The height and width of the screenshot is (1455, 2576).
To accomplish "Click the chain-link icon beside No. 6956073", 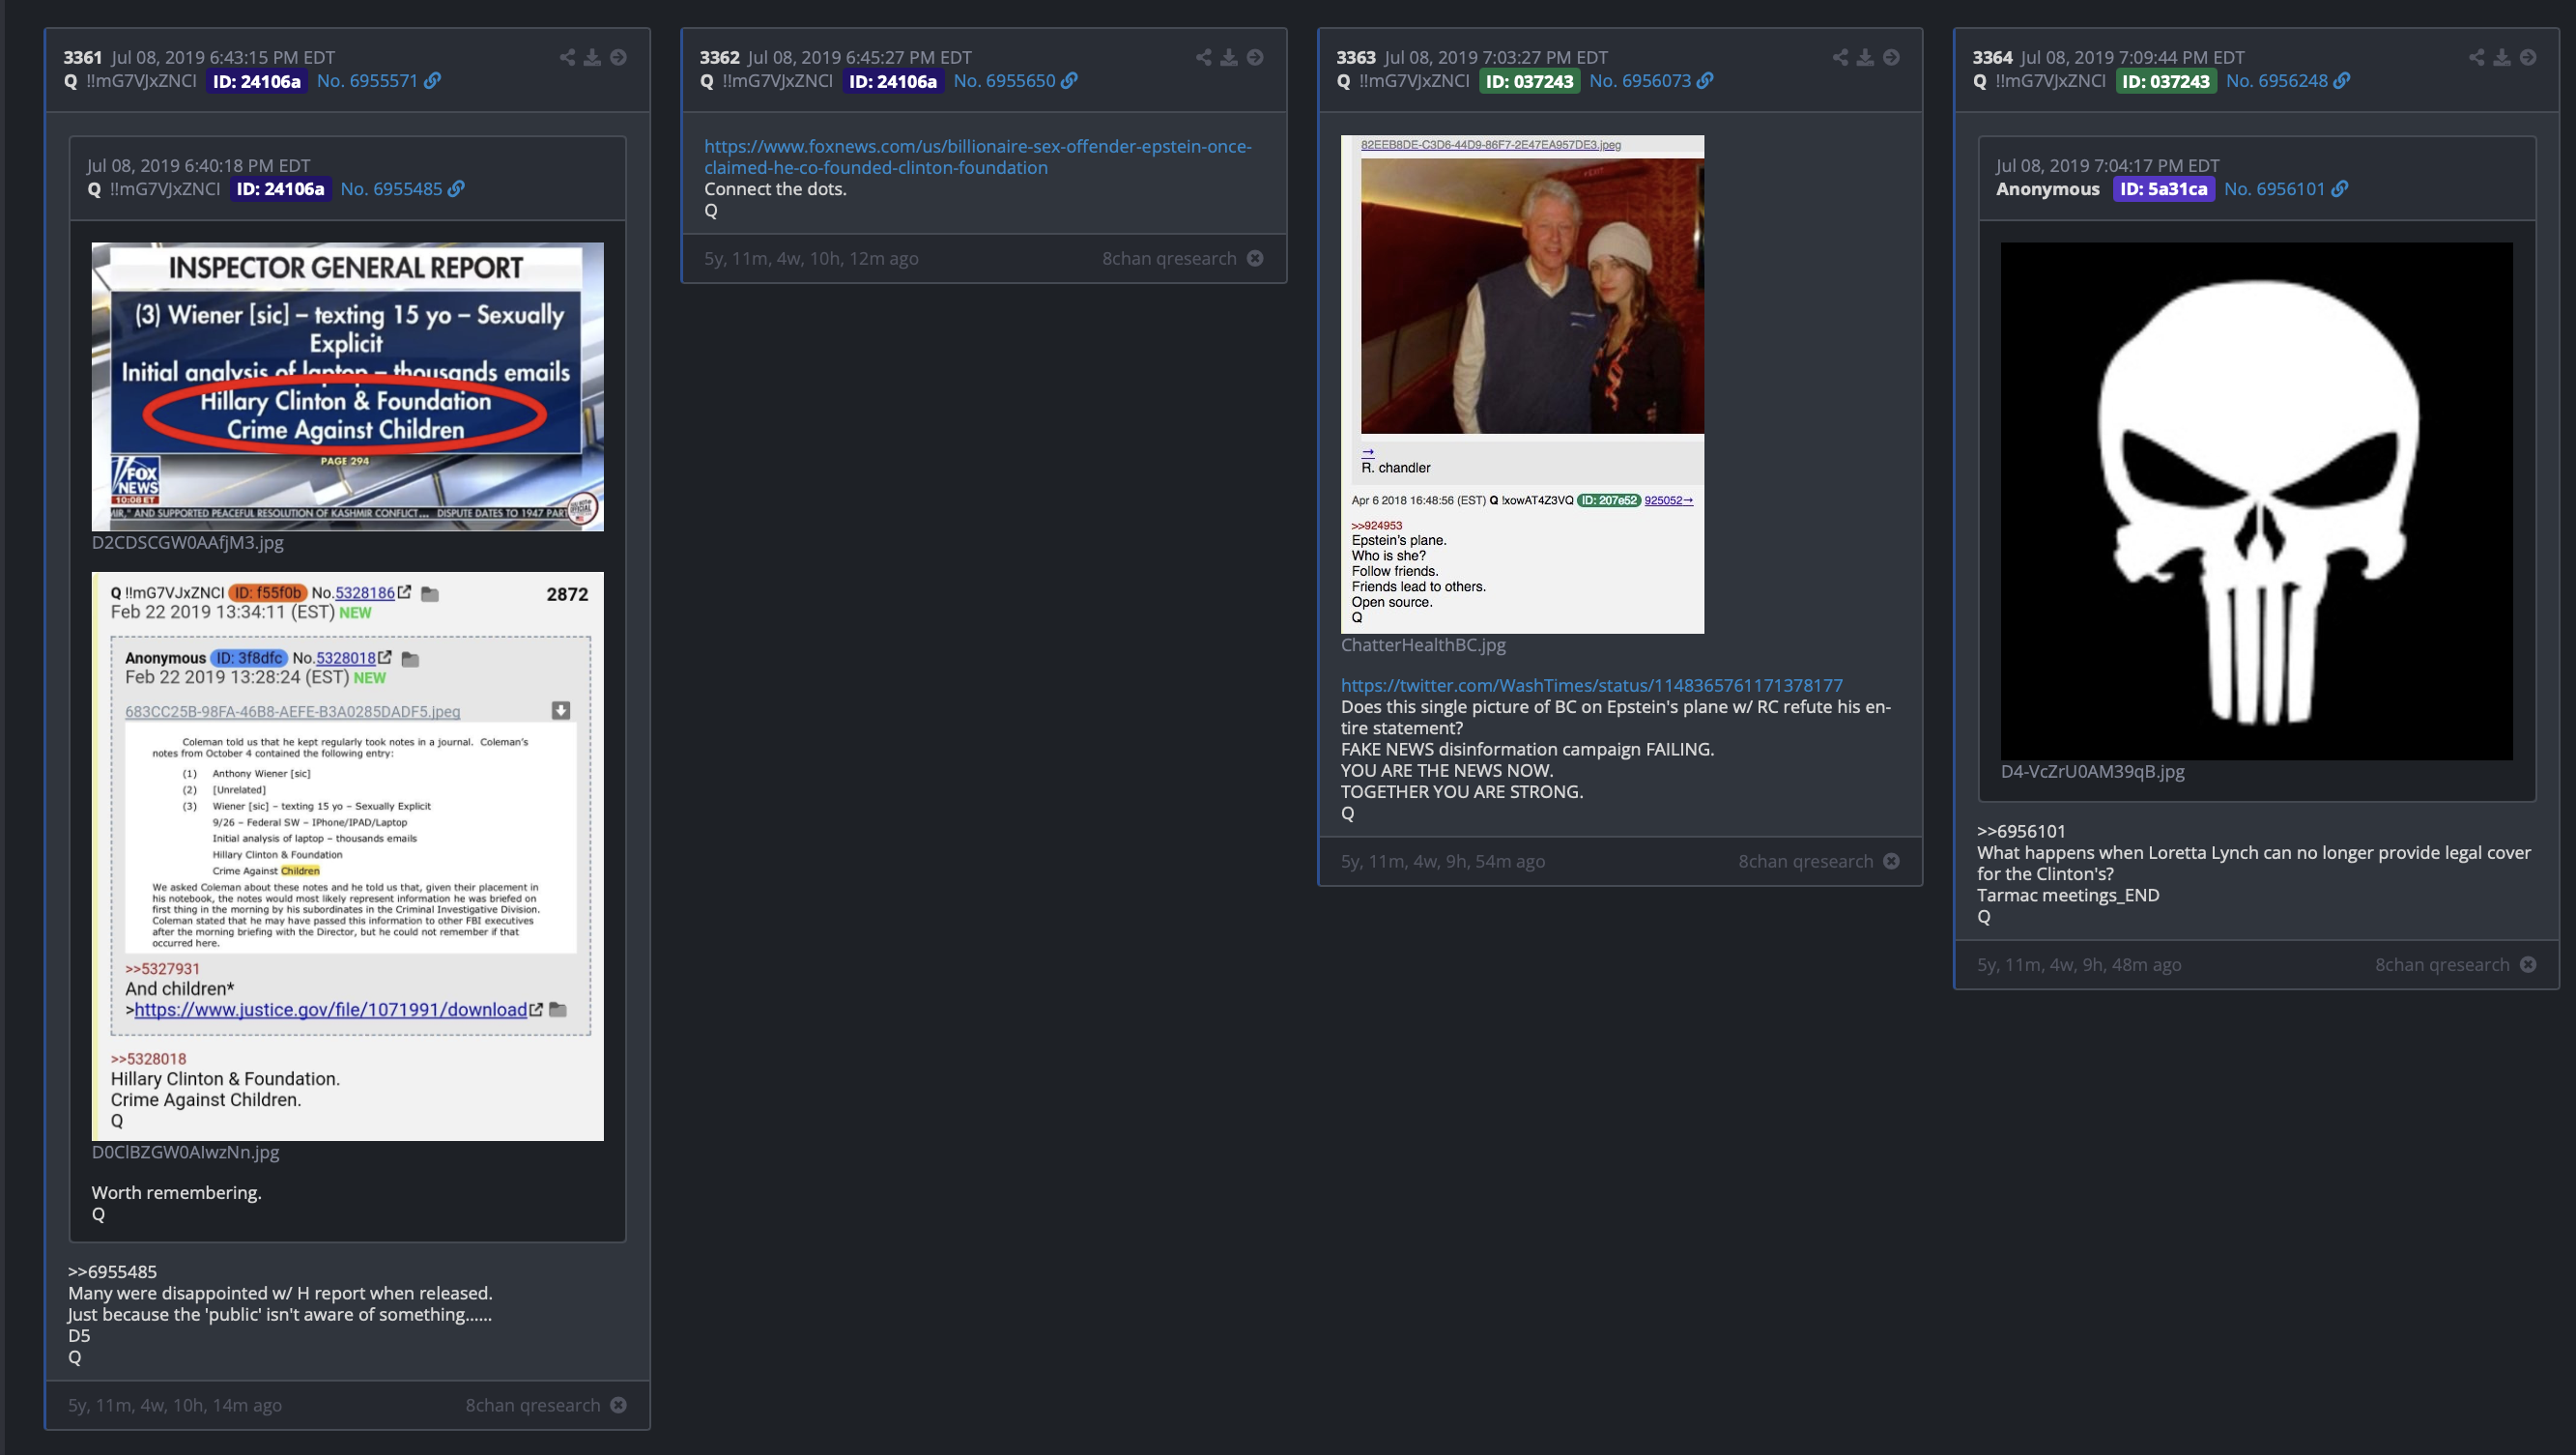I will coord(1706,81).
